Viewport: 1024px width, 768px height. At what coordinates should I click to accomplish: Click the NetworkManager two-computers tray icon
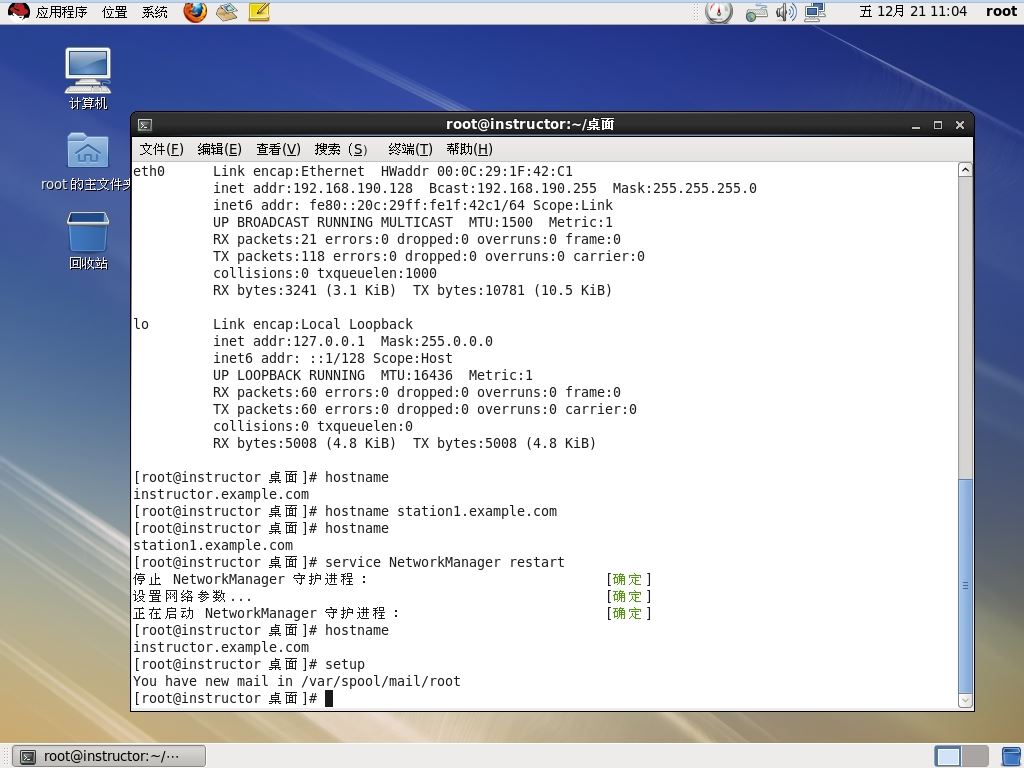[x=815, y=12]
